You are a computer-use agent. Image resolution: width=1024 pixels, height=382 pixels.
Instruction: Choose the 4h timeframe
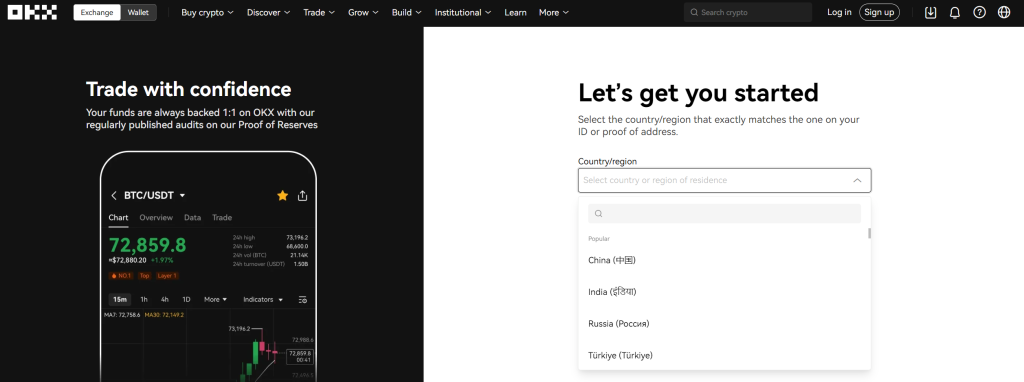(x=165, y=299)
